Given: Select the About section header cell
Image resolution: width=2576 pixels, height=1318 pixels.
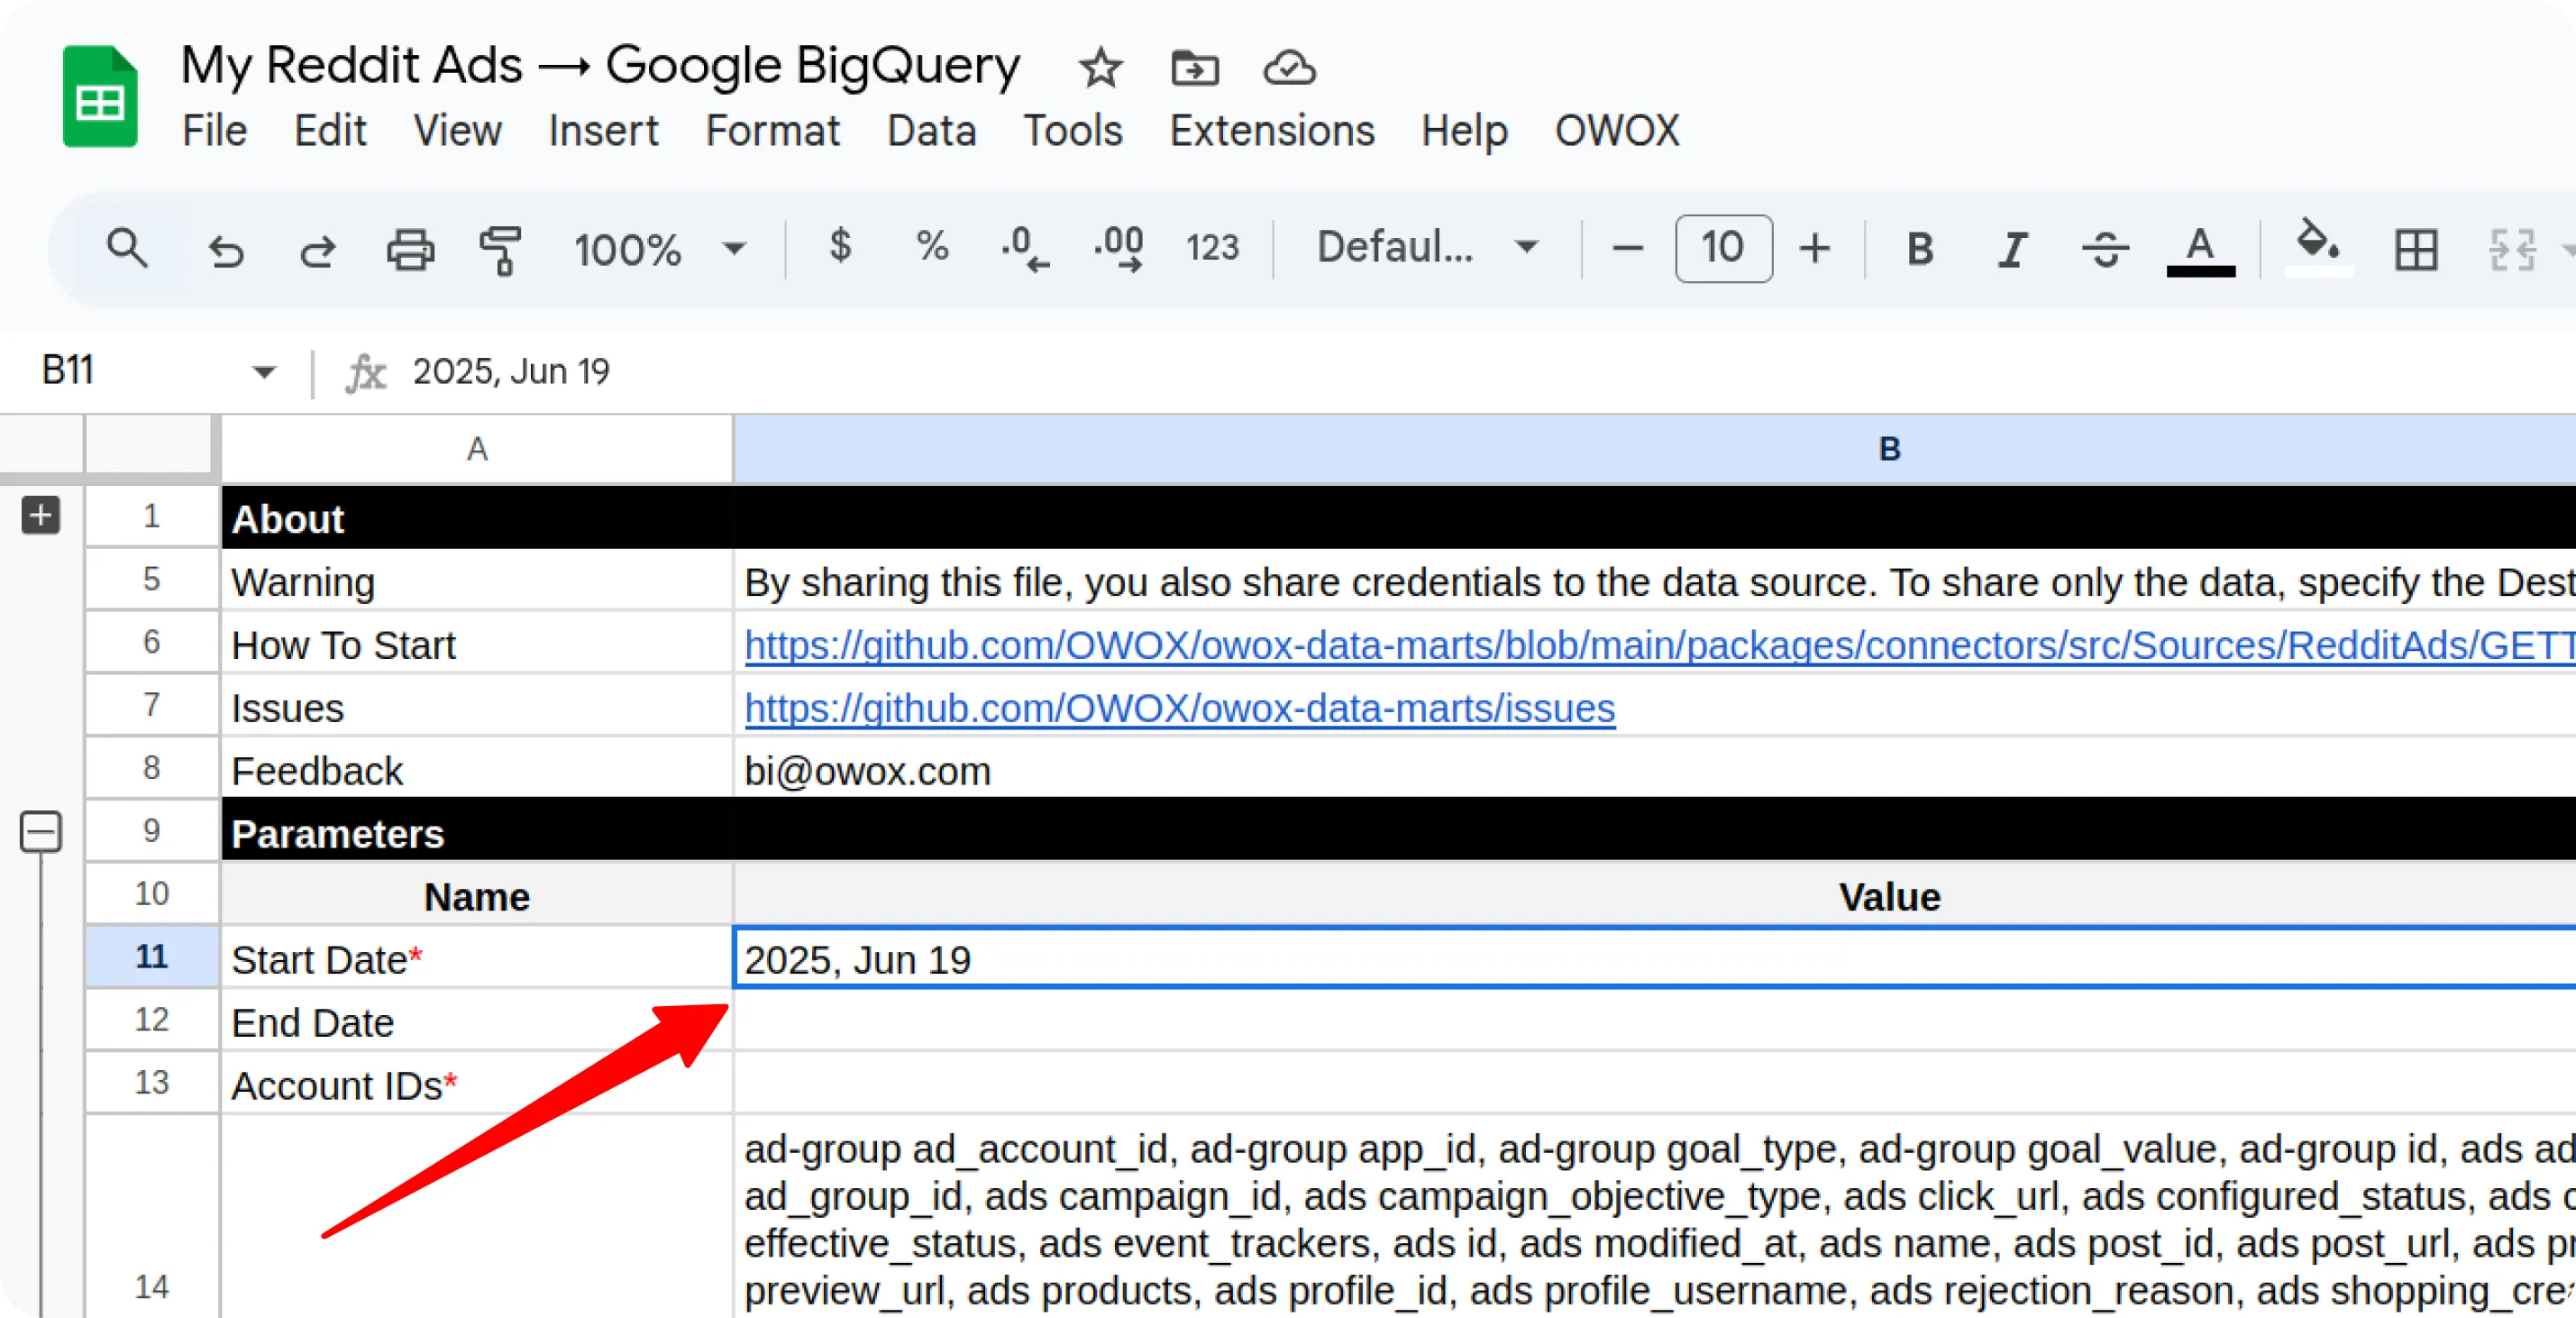Looking at the screenshot, I should tap(477, 518).
